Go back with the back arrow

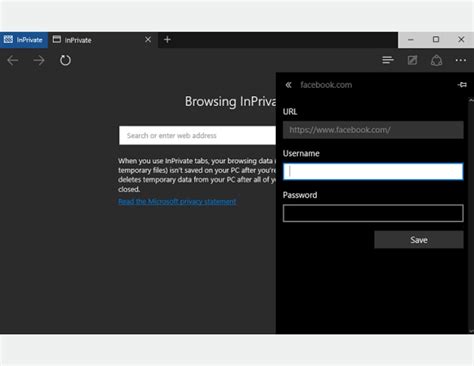pyautogui.click(x=13, y=60)
